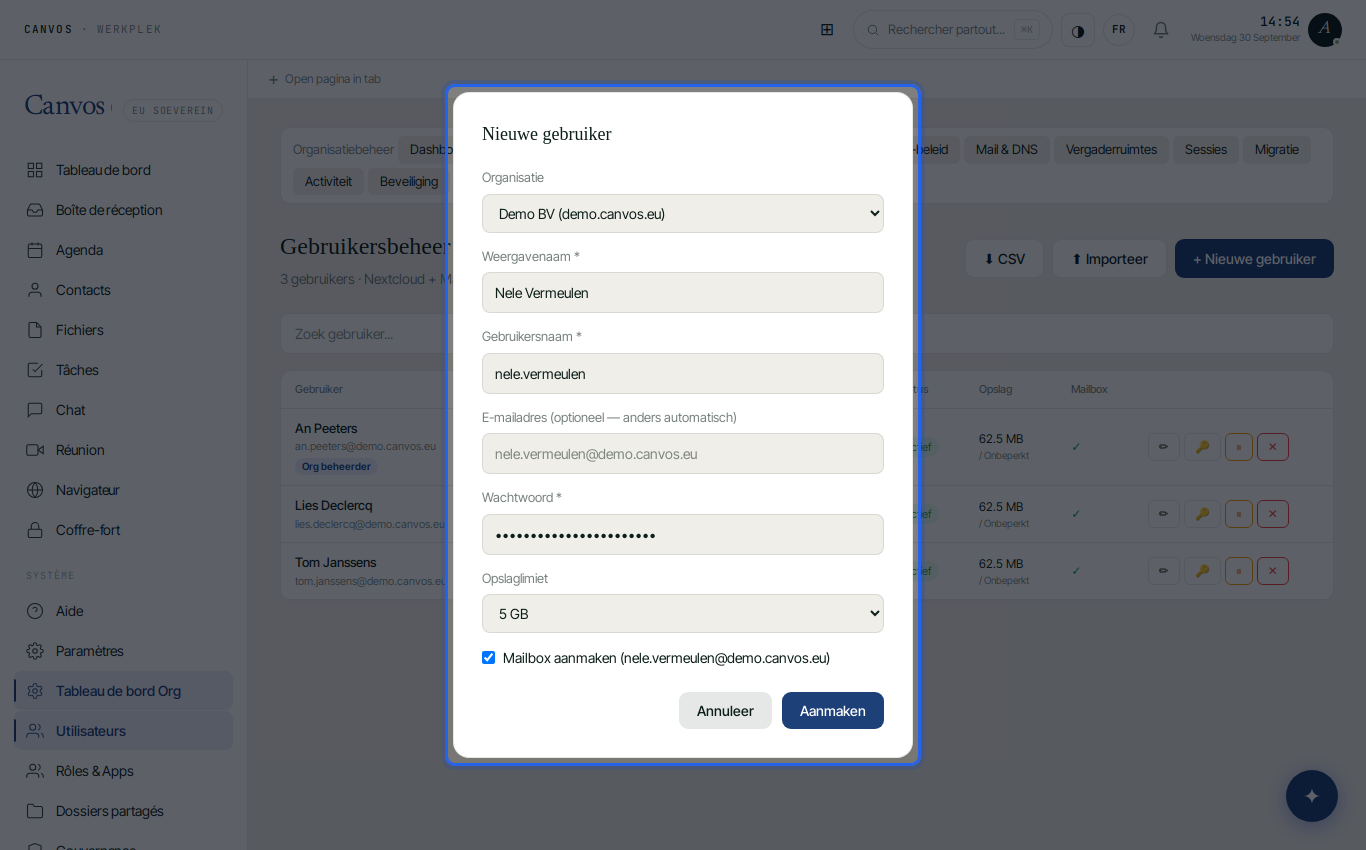Screen dimensions: 1366x850
Task: Click the Gebruikersnaam field
Action: [683, 373]
